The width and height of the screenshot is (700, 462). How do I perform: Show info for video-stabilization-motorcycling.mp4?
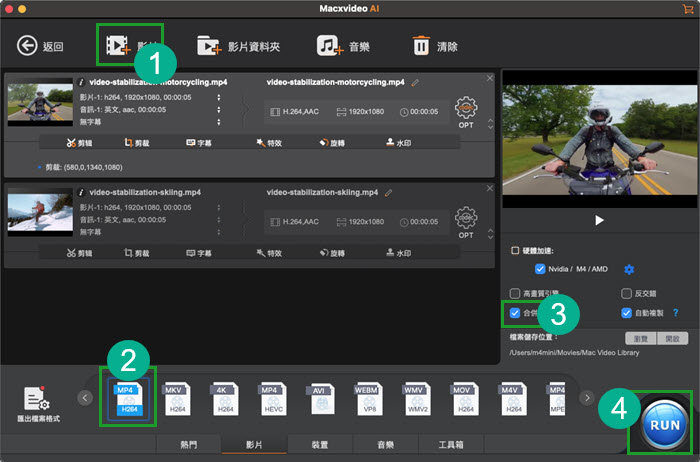tap(81, 82)
